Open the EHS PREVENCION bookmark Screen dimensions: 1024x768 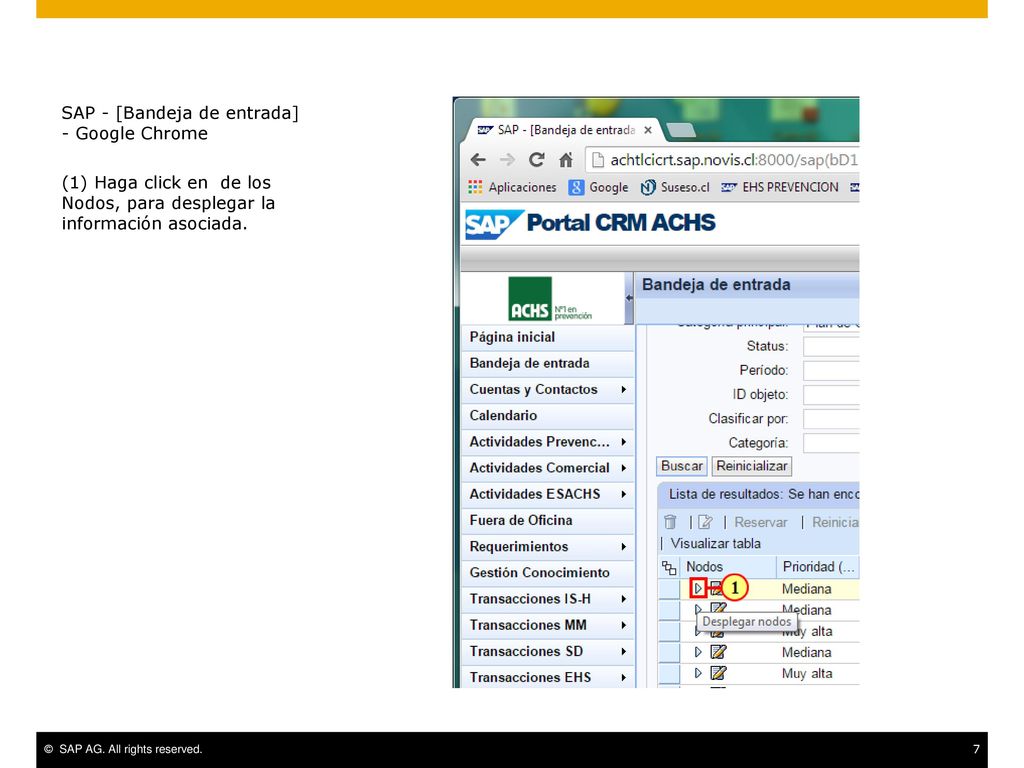(780, 187)
